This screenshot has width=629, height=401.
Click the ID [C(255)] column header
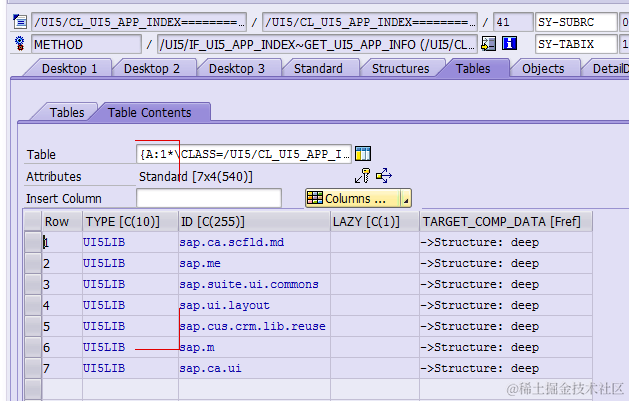point(254,221)
